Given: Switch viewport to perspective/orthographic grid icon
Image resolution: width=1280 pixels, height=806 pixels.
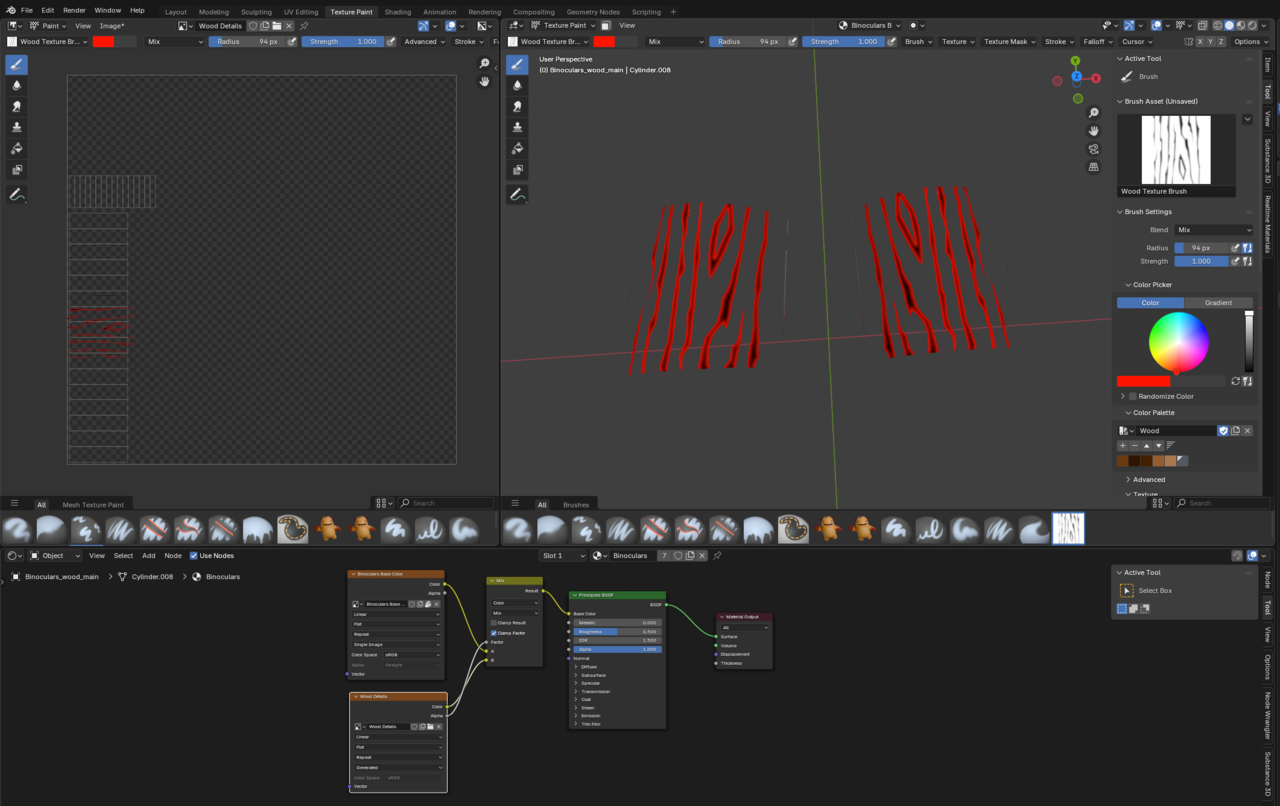Looking at the screenshot, I should [1094, 167].
